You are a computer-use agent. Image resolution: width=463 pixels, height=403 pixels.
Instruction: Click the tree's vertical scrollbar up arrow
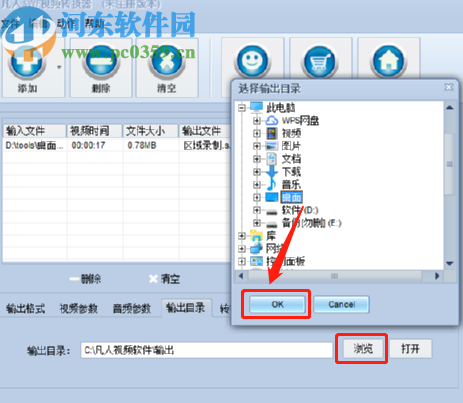tap(450, 108)
